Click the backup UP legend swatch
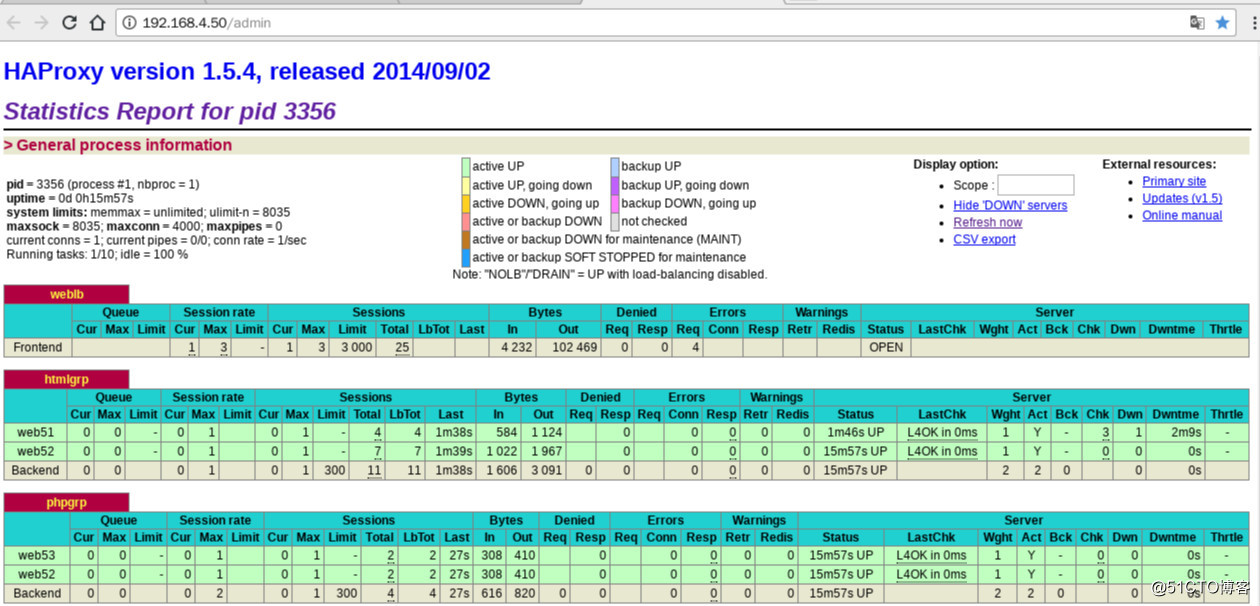This screenshot has width=1260, height=606. click(x=615, y=166)
